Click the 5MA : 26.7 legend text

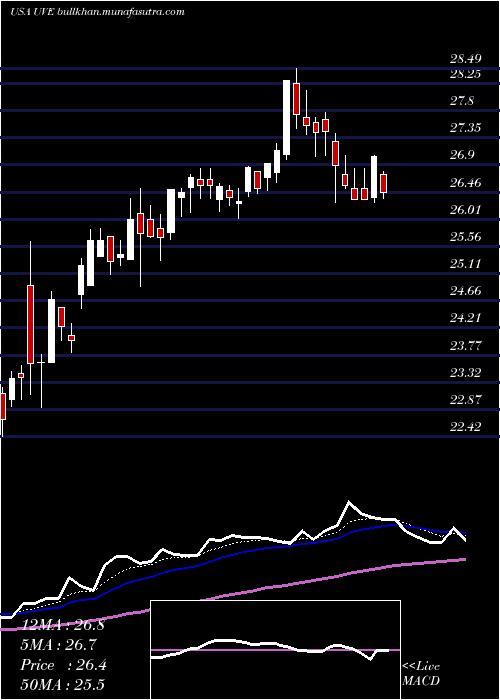[59, 645]
